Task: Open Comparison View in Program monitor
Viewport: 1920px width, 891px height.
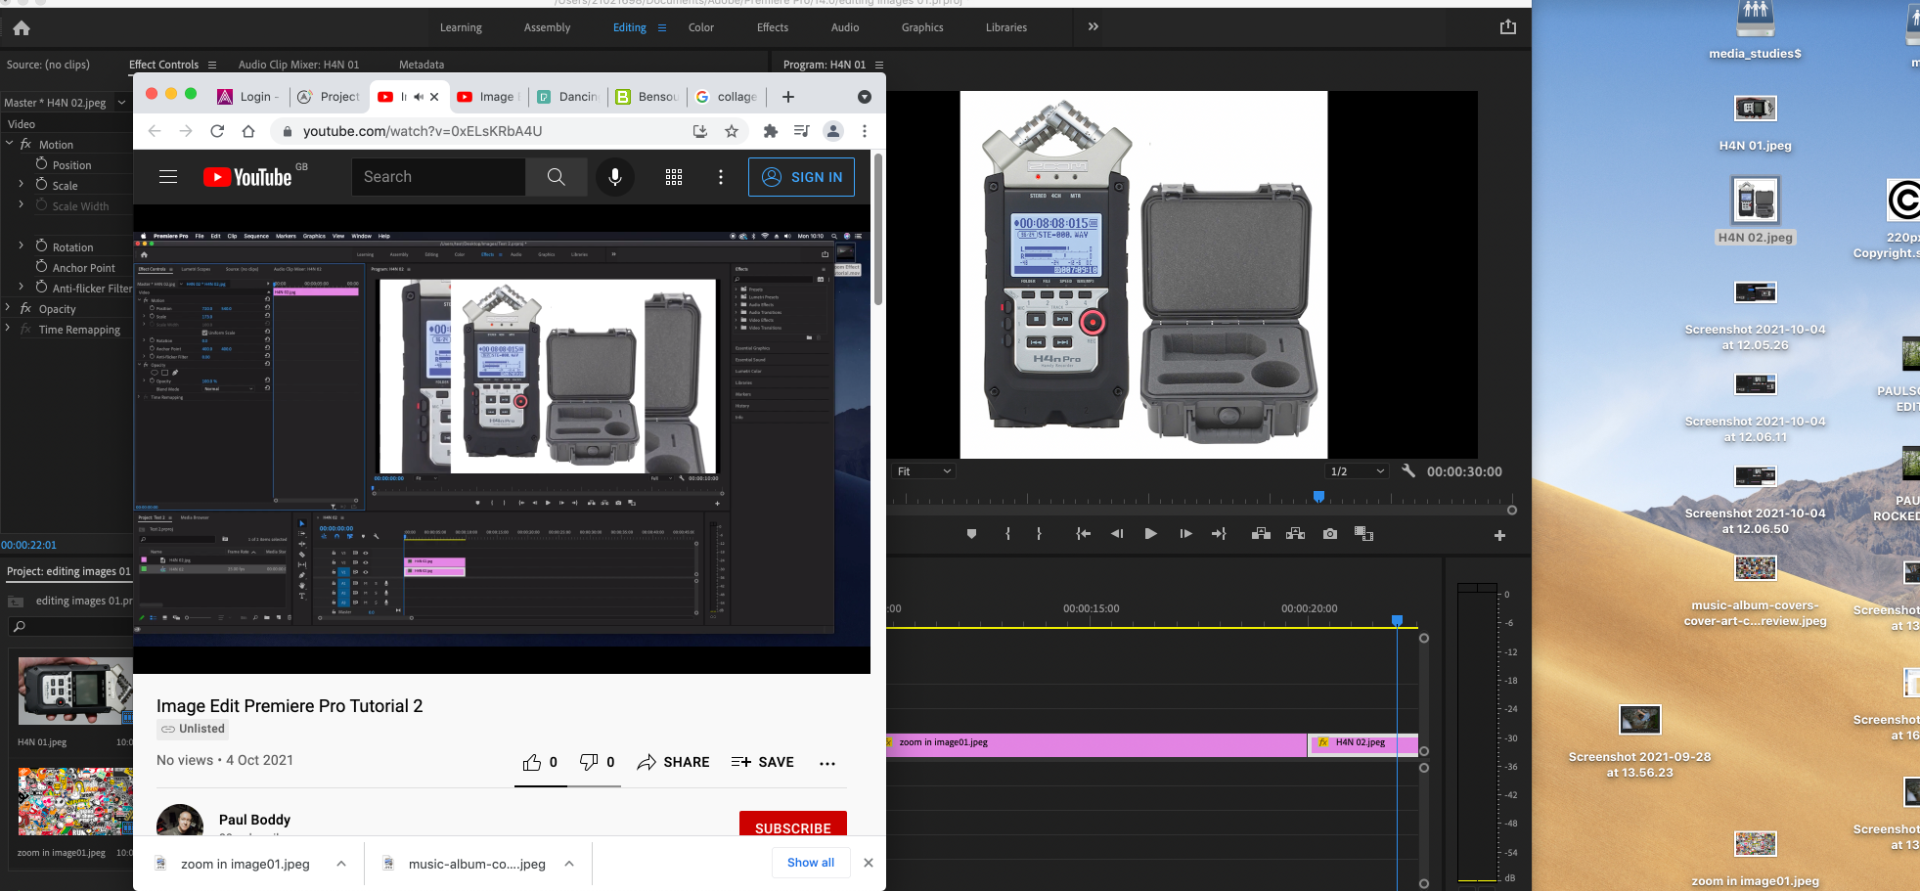Action: point(1364,534)
